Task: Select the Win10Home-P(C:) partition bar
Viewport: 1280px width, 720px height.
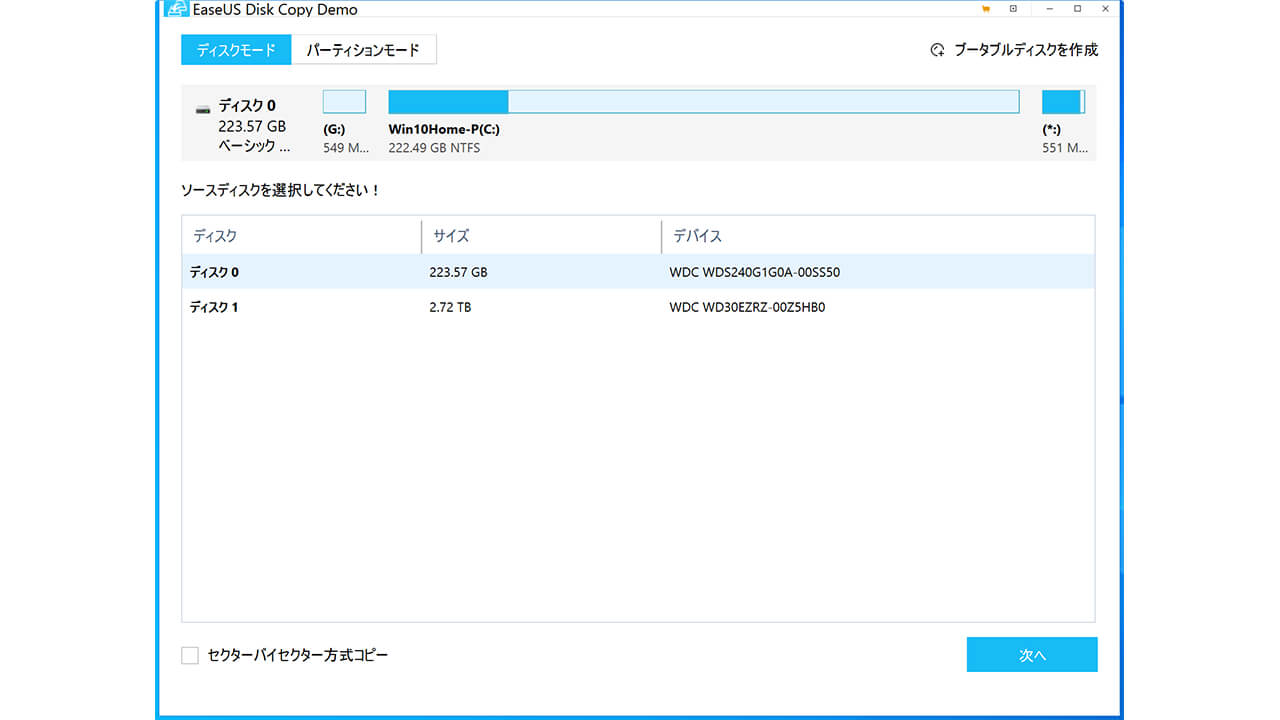Action: [x=704, y=102]
